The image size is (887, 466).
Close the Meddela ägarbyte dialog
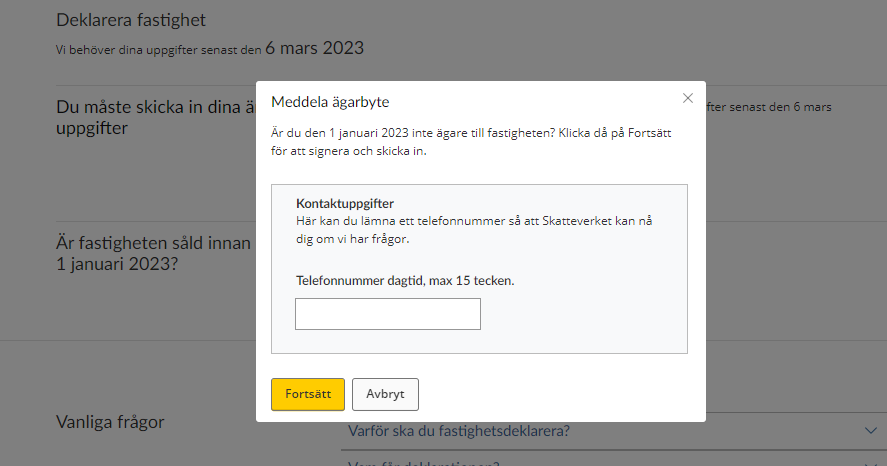[x=687, y=98]
